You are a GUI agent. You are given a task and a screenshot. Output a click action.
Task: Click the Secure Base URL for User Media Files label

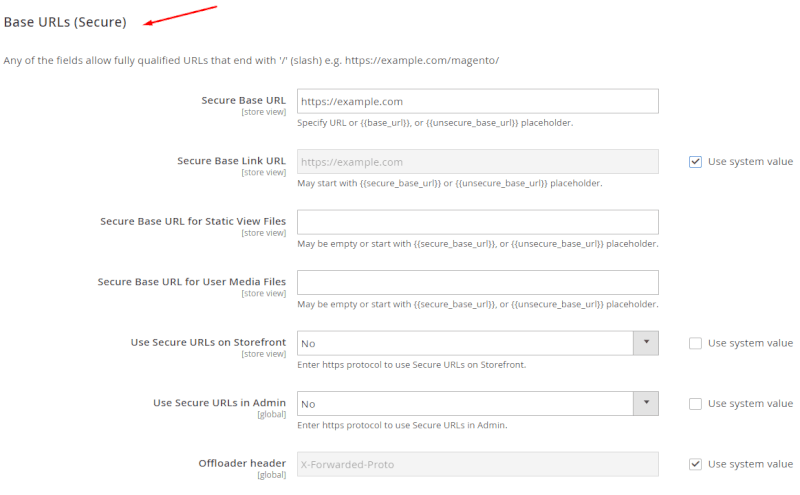pos(191,282)
